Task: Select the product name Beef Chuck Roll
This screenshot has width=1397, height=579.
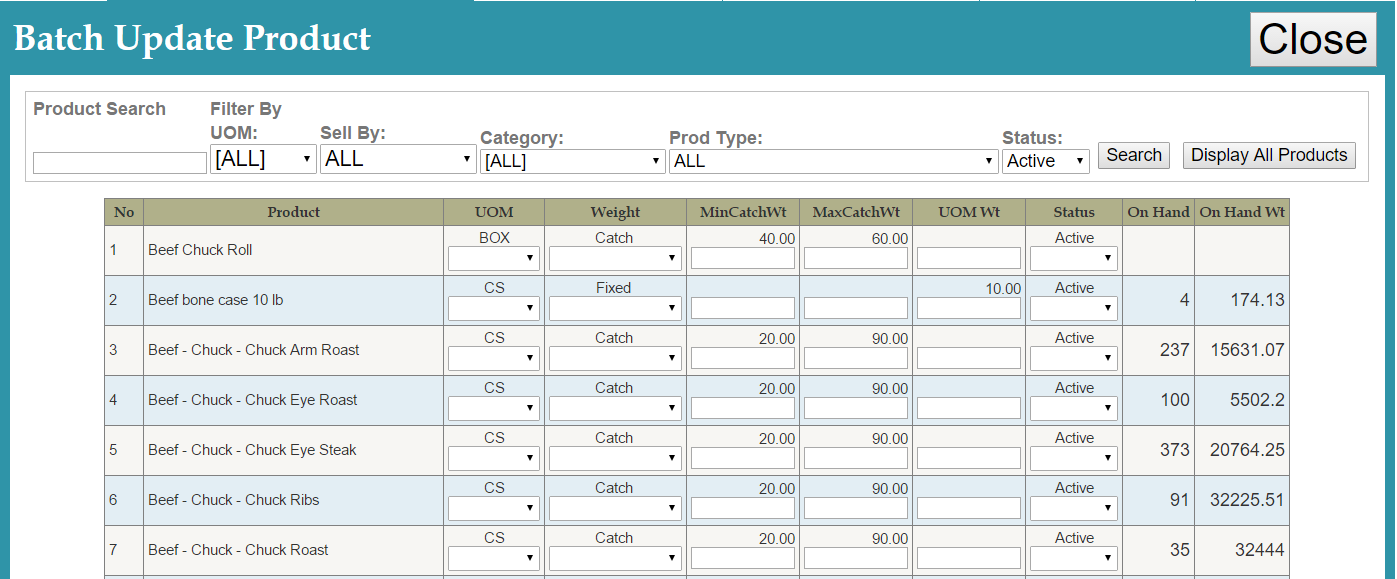Action: [x=200, y=250]
